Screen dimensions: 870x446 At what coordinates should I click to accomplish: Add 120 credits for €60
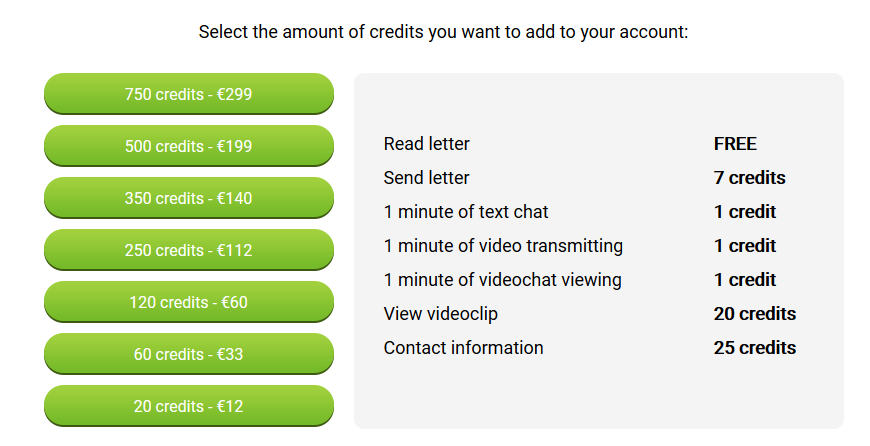[189, 302]
